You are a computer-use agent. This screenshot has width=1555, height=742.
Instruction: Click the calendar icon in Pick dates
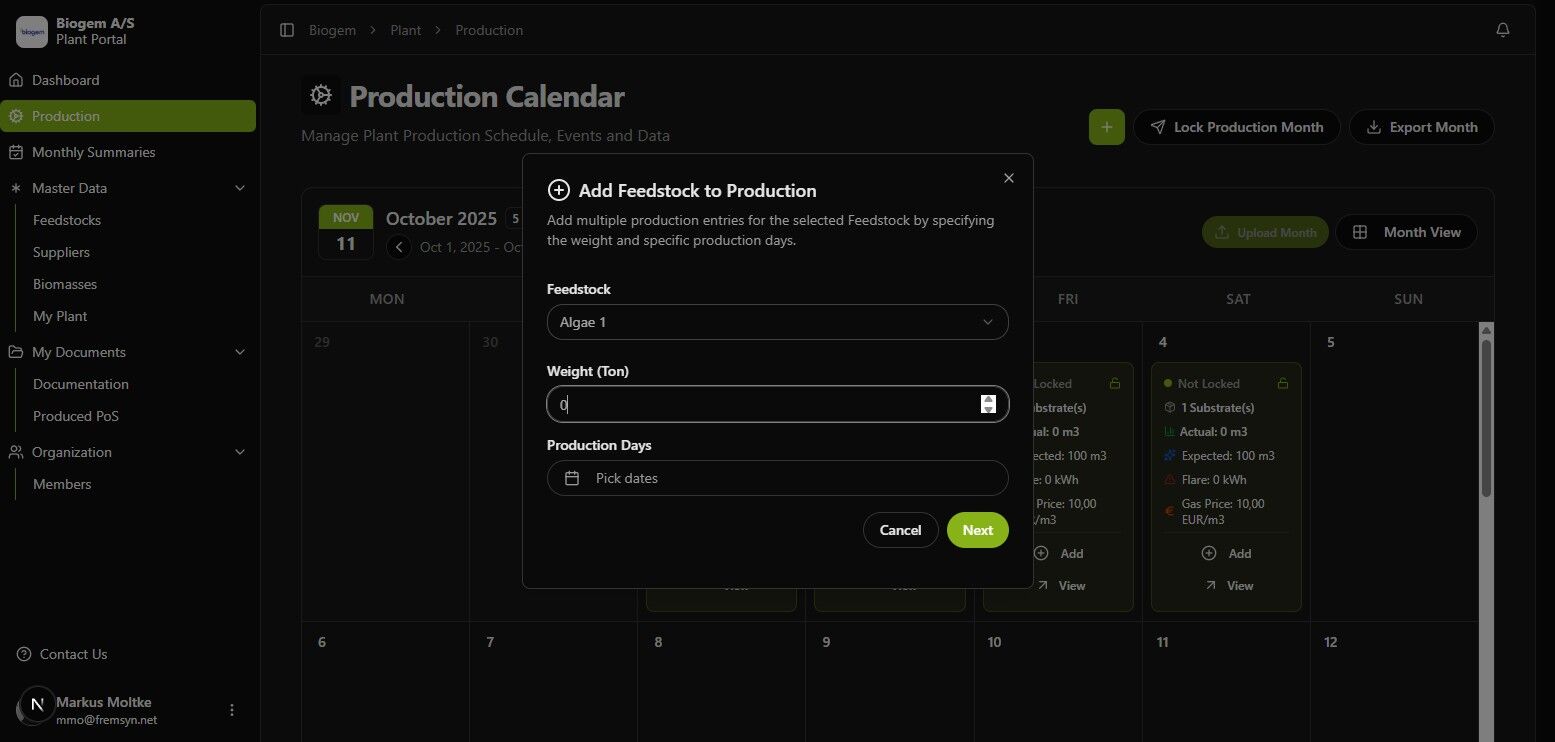(x=572, y=478)
